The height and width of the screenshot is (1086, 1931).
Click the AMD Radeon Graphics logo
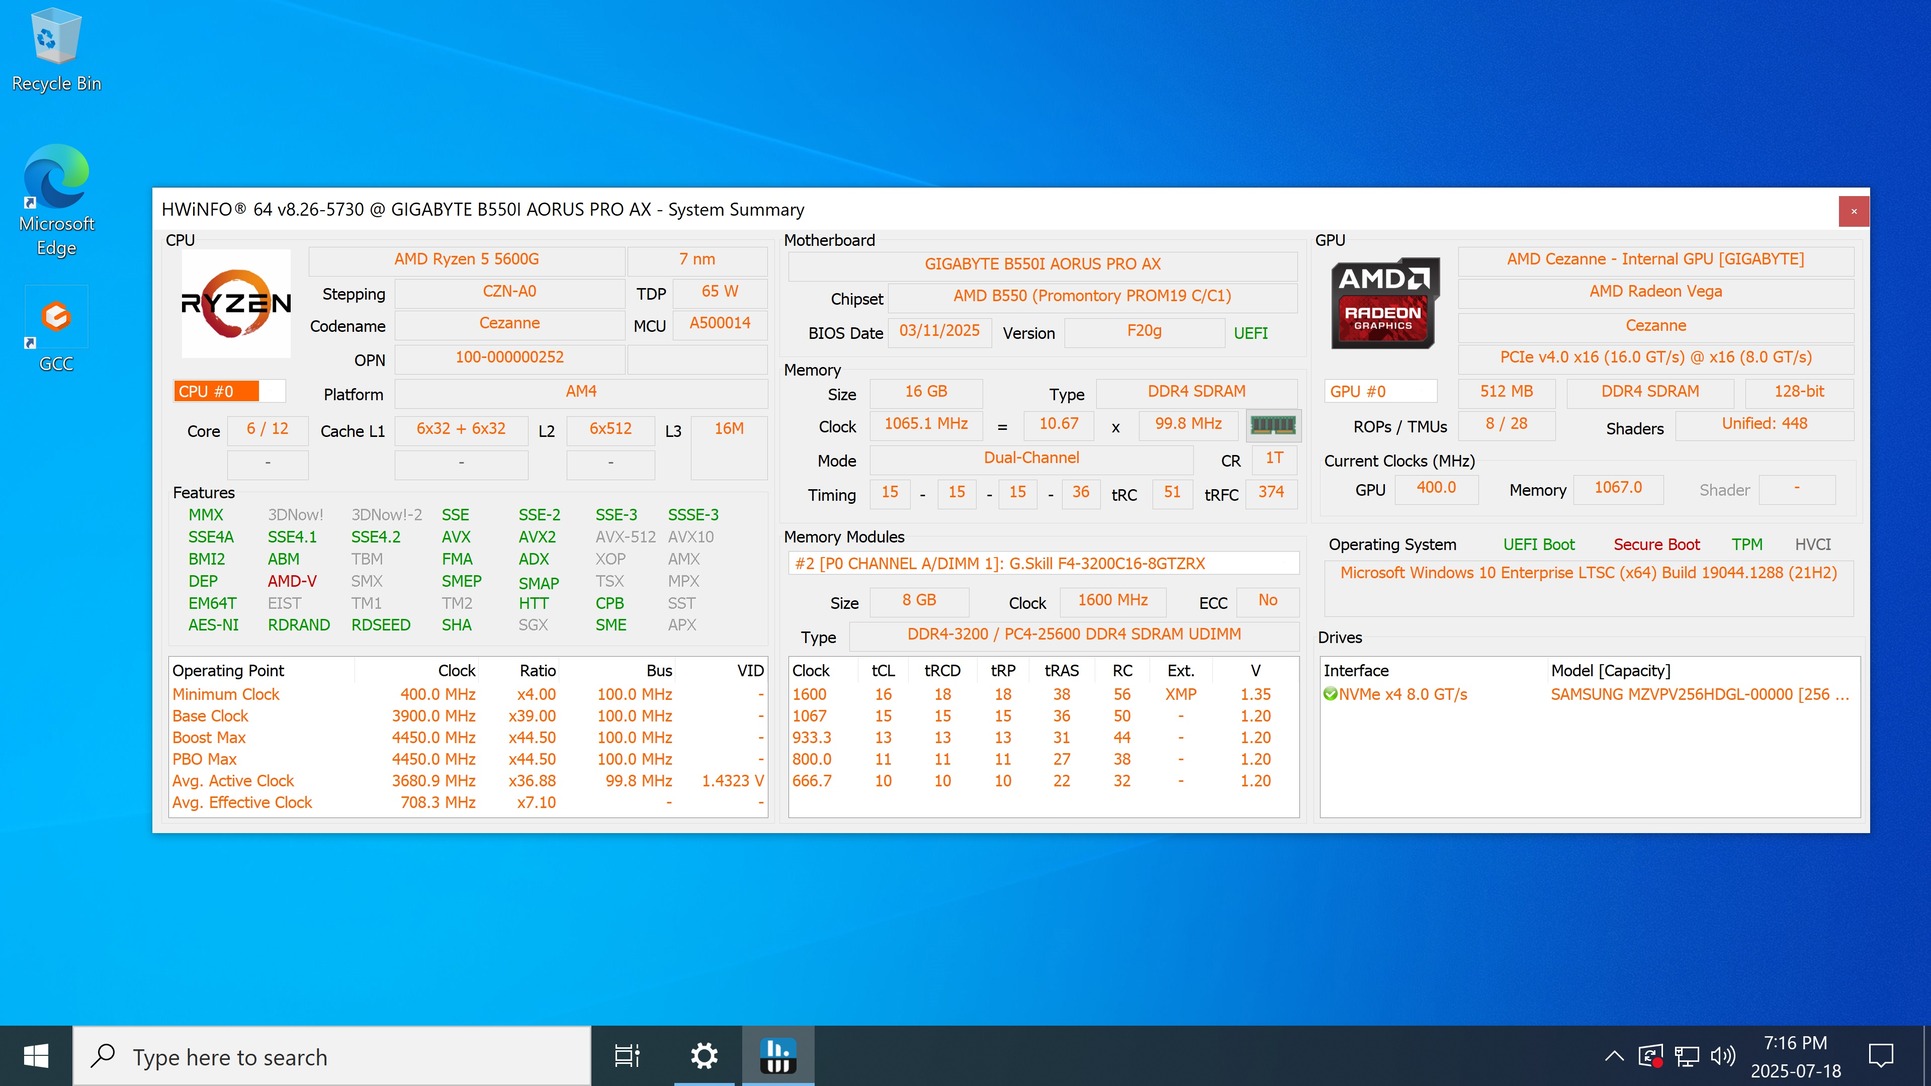tap(1385, 304)
